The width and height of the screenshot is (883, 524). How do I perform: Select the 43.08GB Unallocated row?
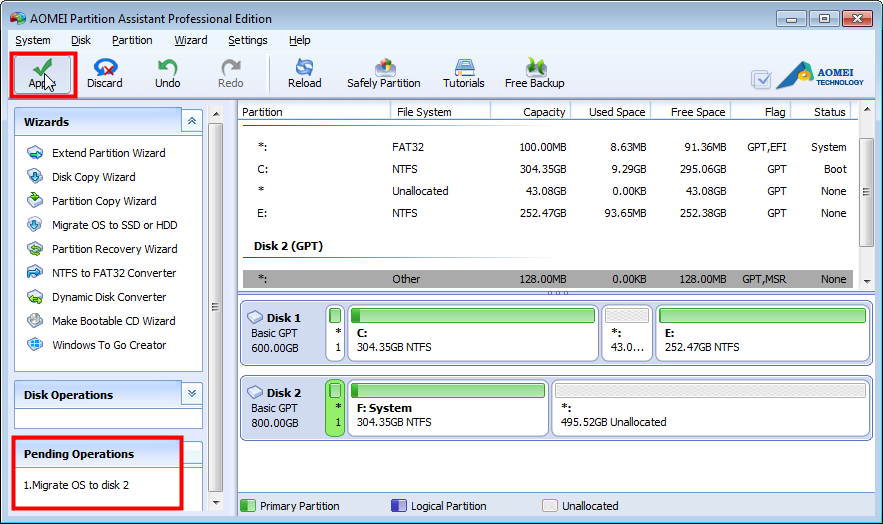[548, 191]
